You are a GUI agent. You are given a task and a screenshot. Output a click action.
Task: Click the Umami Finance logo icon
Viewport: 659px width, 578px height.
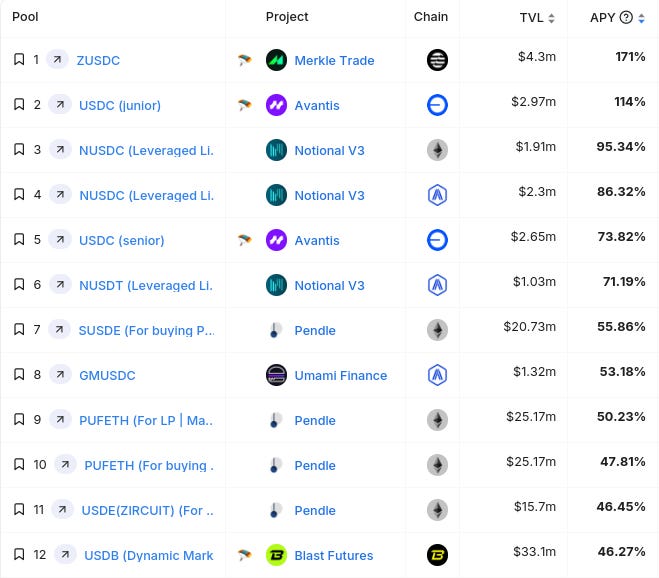coord(276,375)
